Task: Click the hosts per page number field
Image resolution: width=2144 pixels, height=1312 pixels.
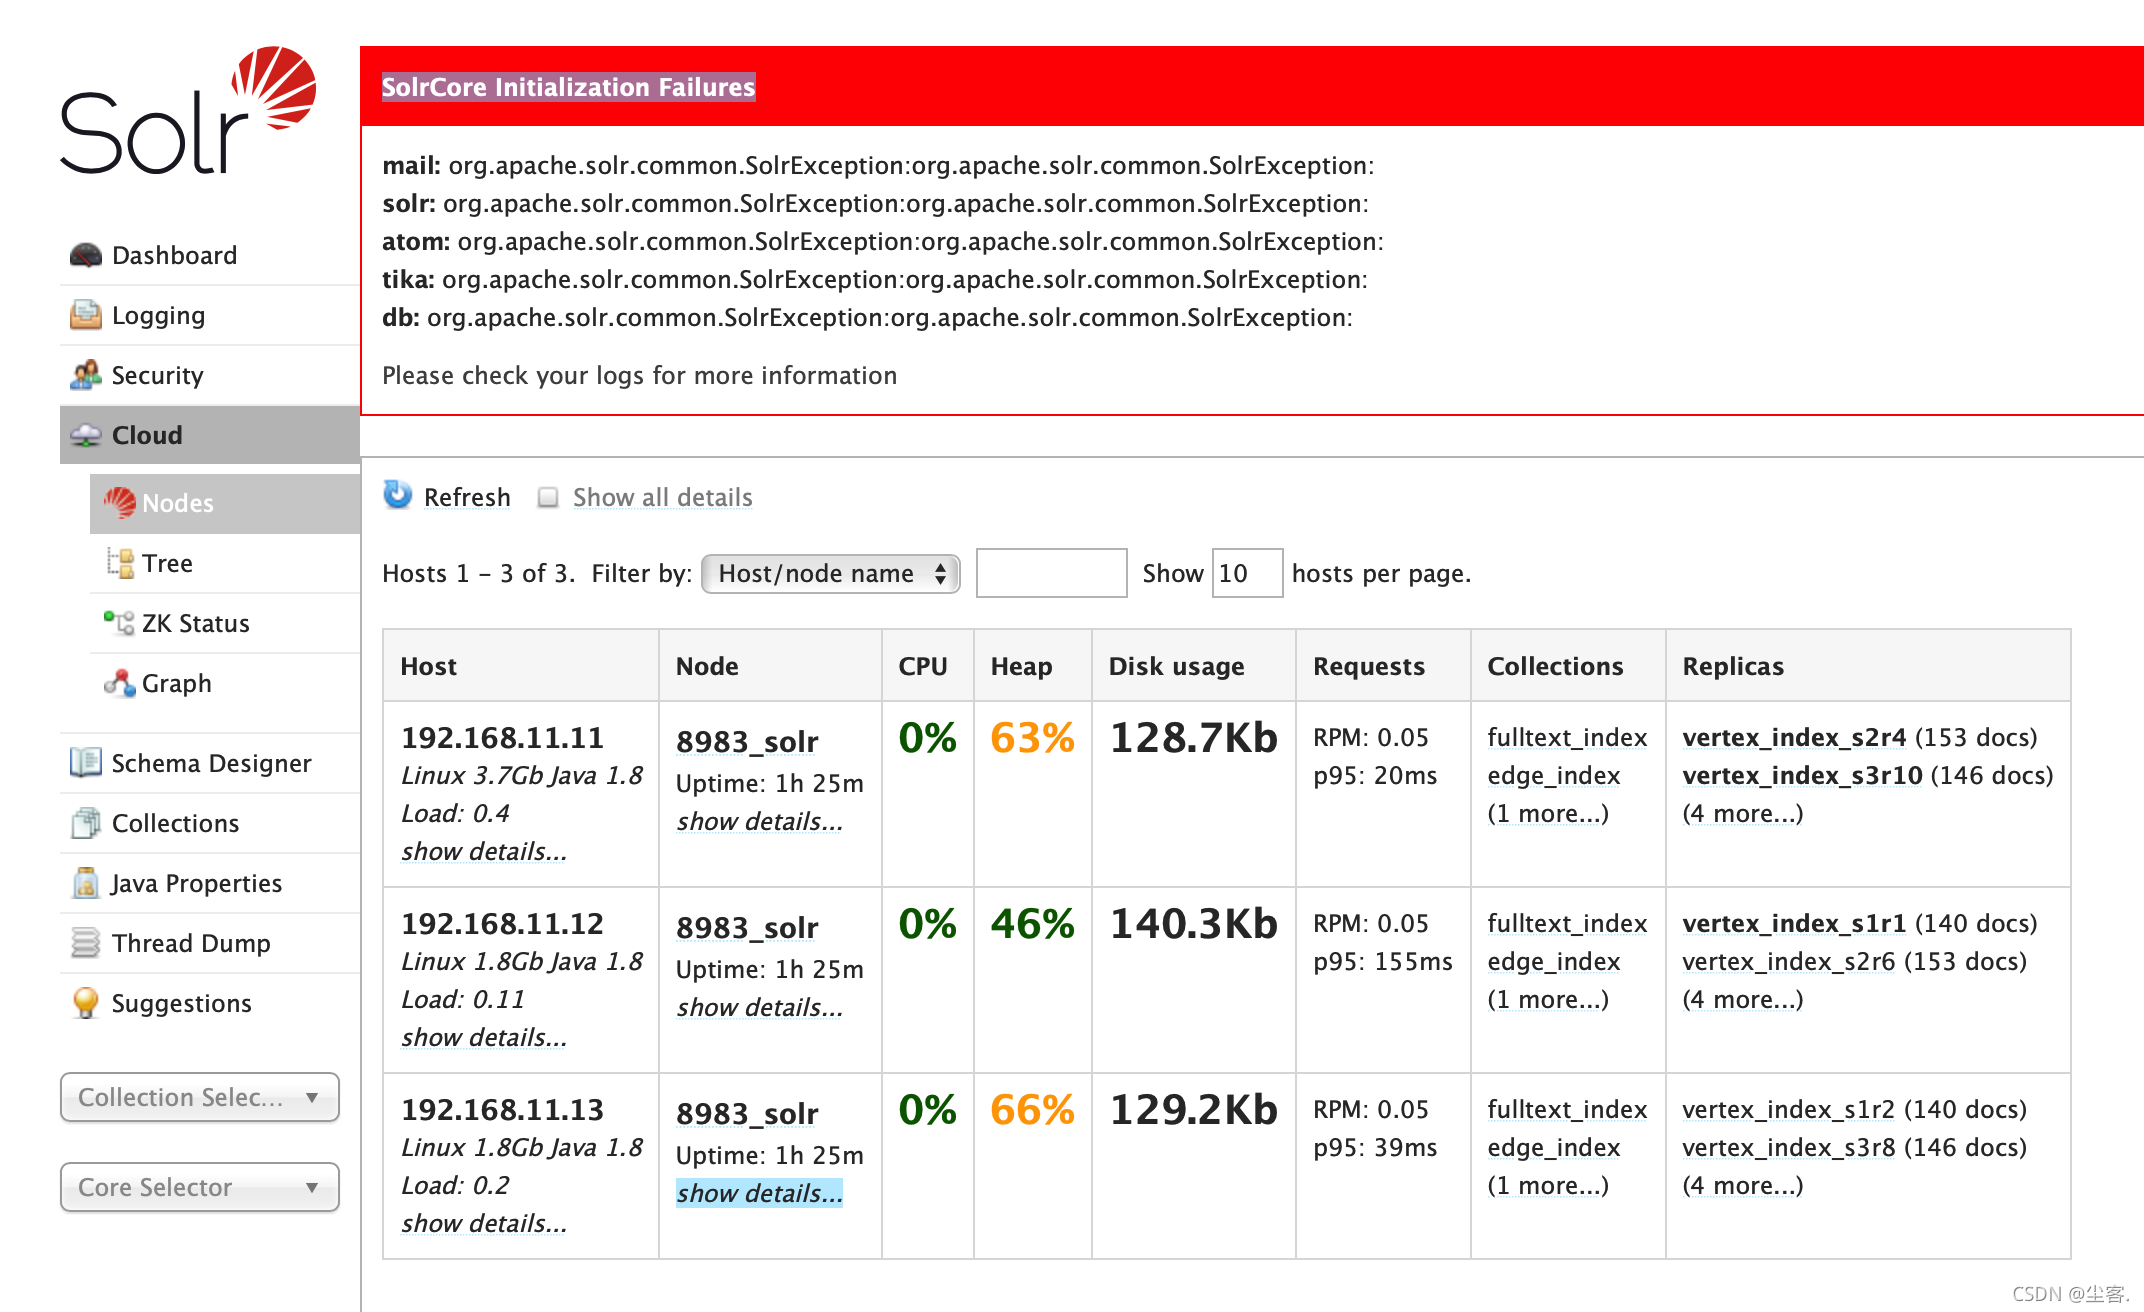Action: click(x=1247, y=573)
